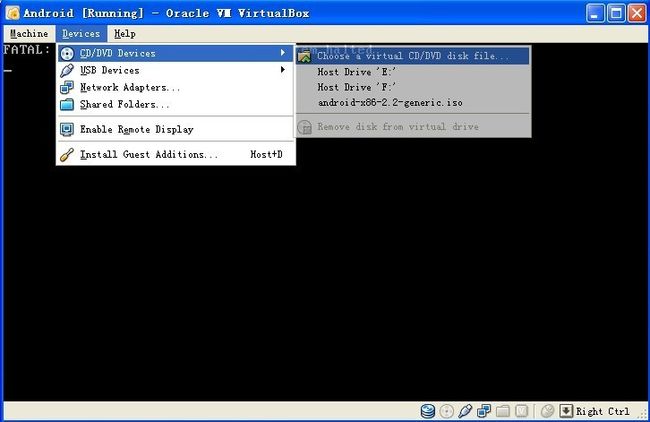The height and width of the screenshot is (422, 650).
Task: Close the VirtualBox window
Action: point(637,13)
